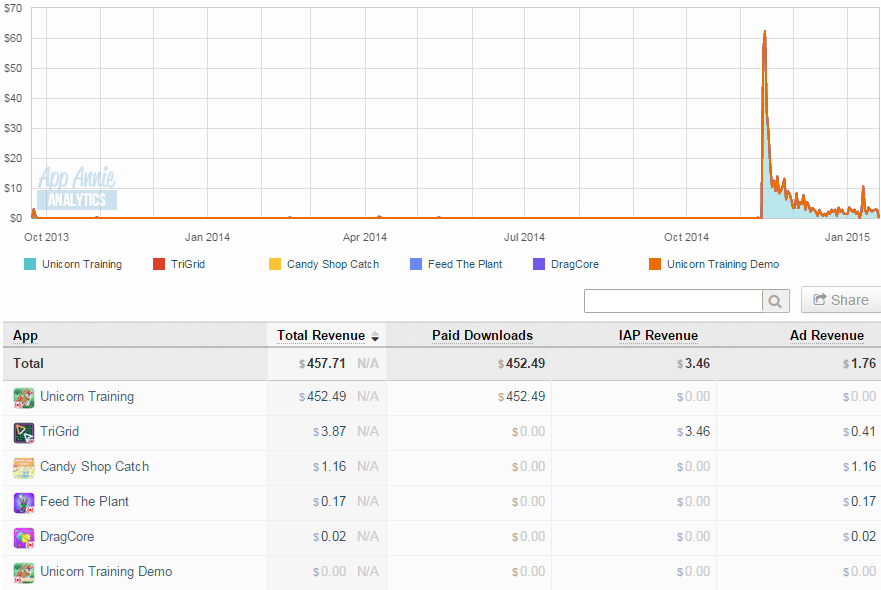
Task: Sort table by App column header
Action: (x=26, y=335)
